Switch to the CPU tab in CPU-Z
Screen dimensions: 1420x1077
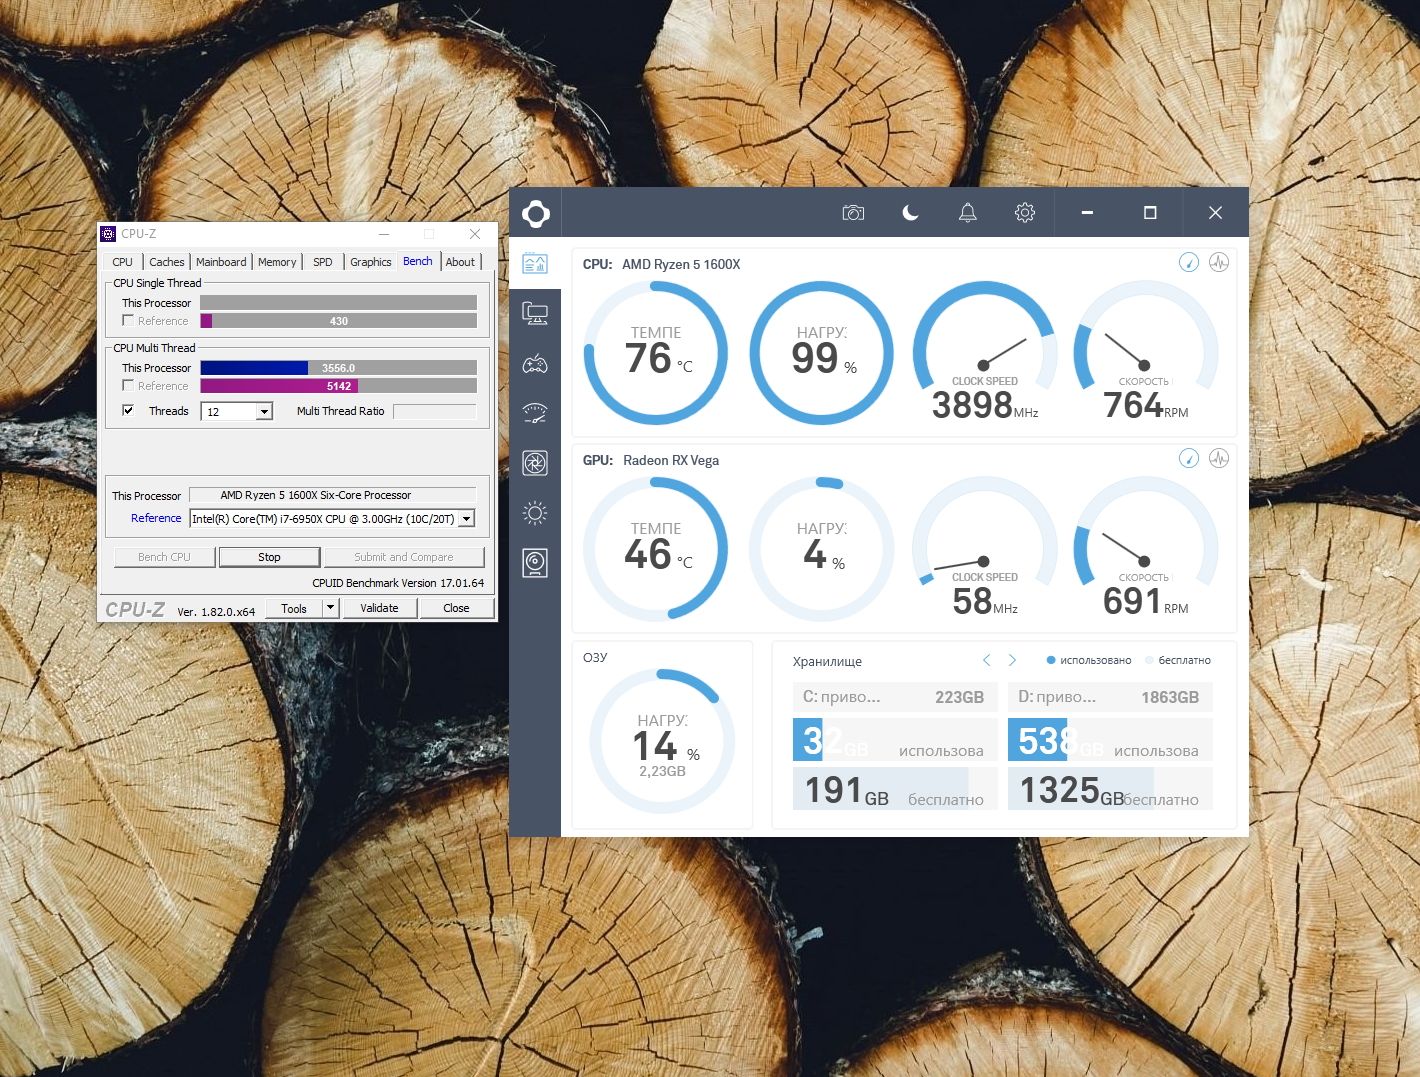point(123,262)
